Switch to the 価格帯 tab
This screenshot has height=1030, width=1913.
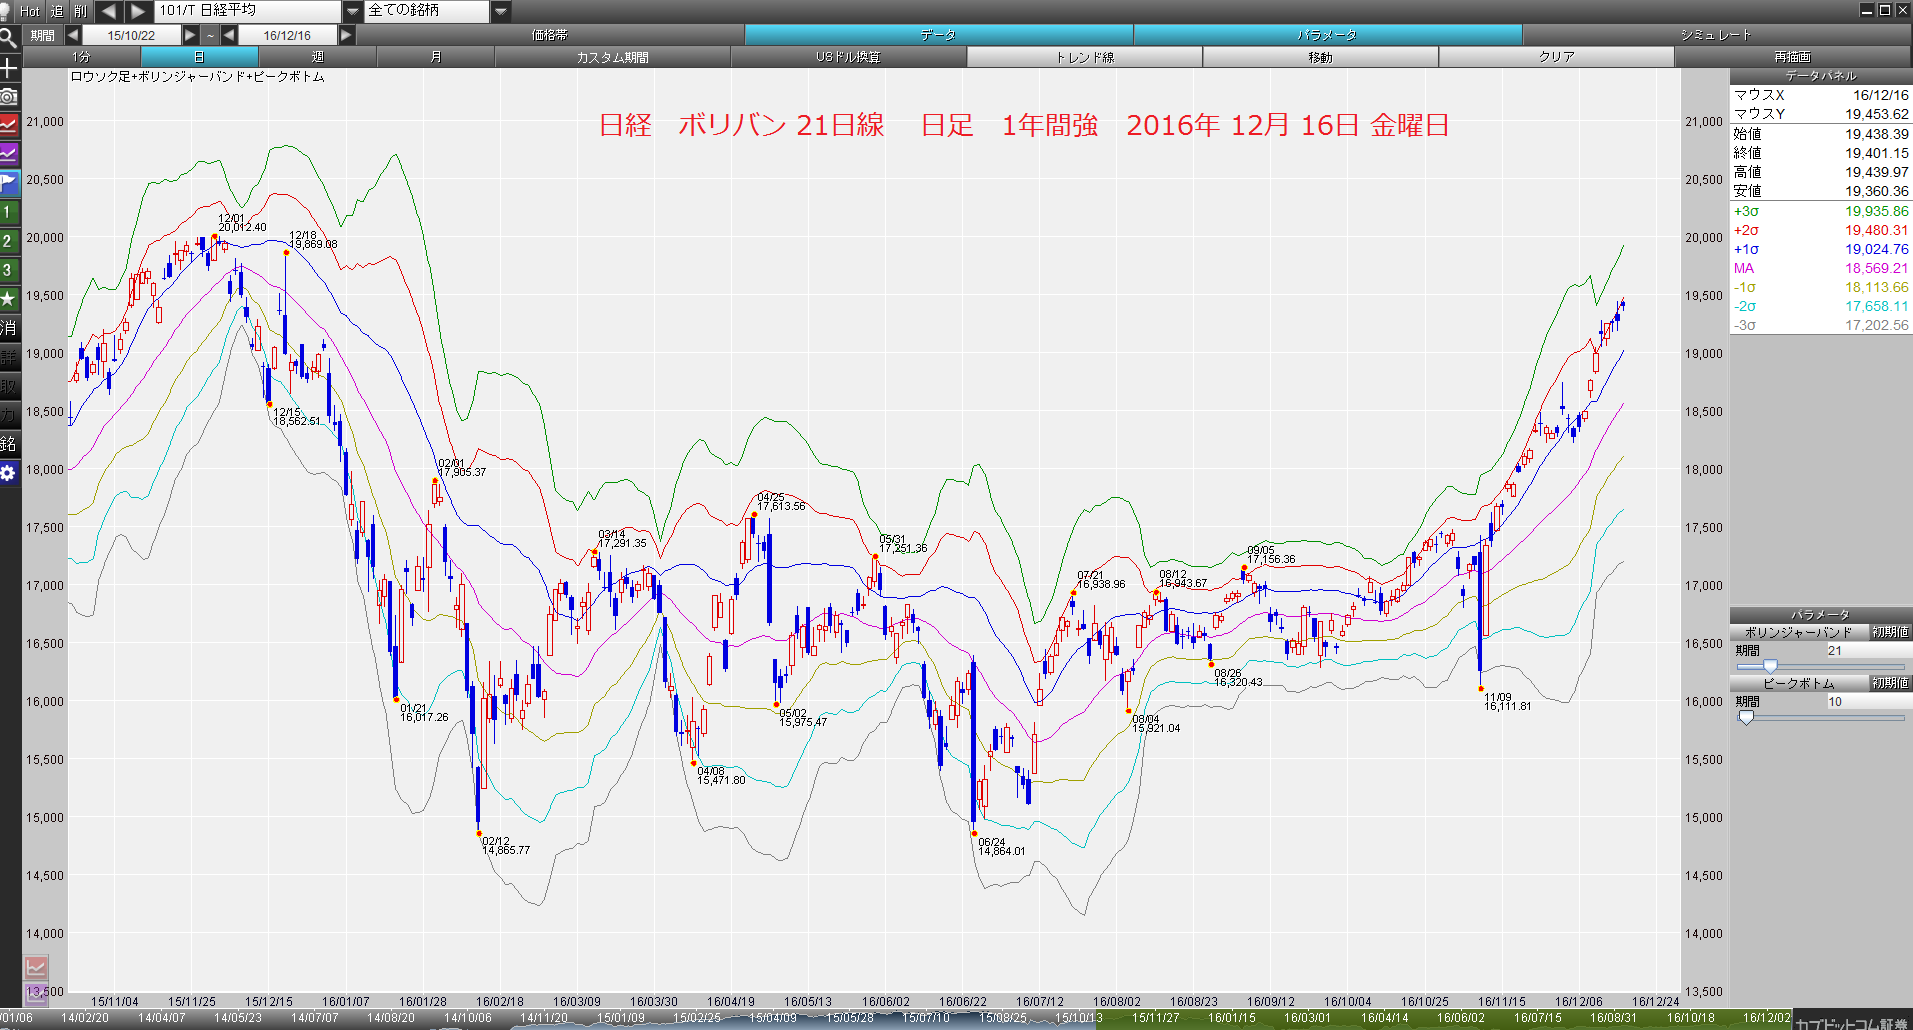[550, 35]
